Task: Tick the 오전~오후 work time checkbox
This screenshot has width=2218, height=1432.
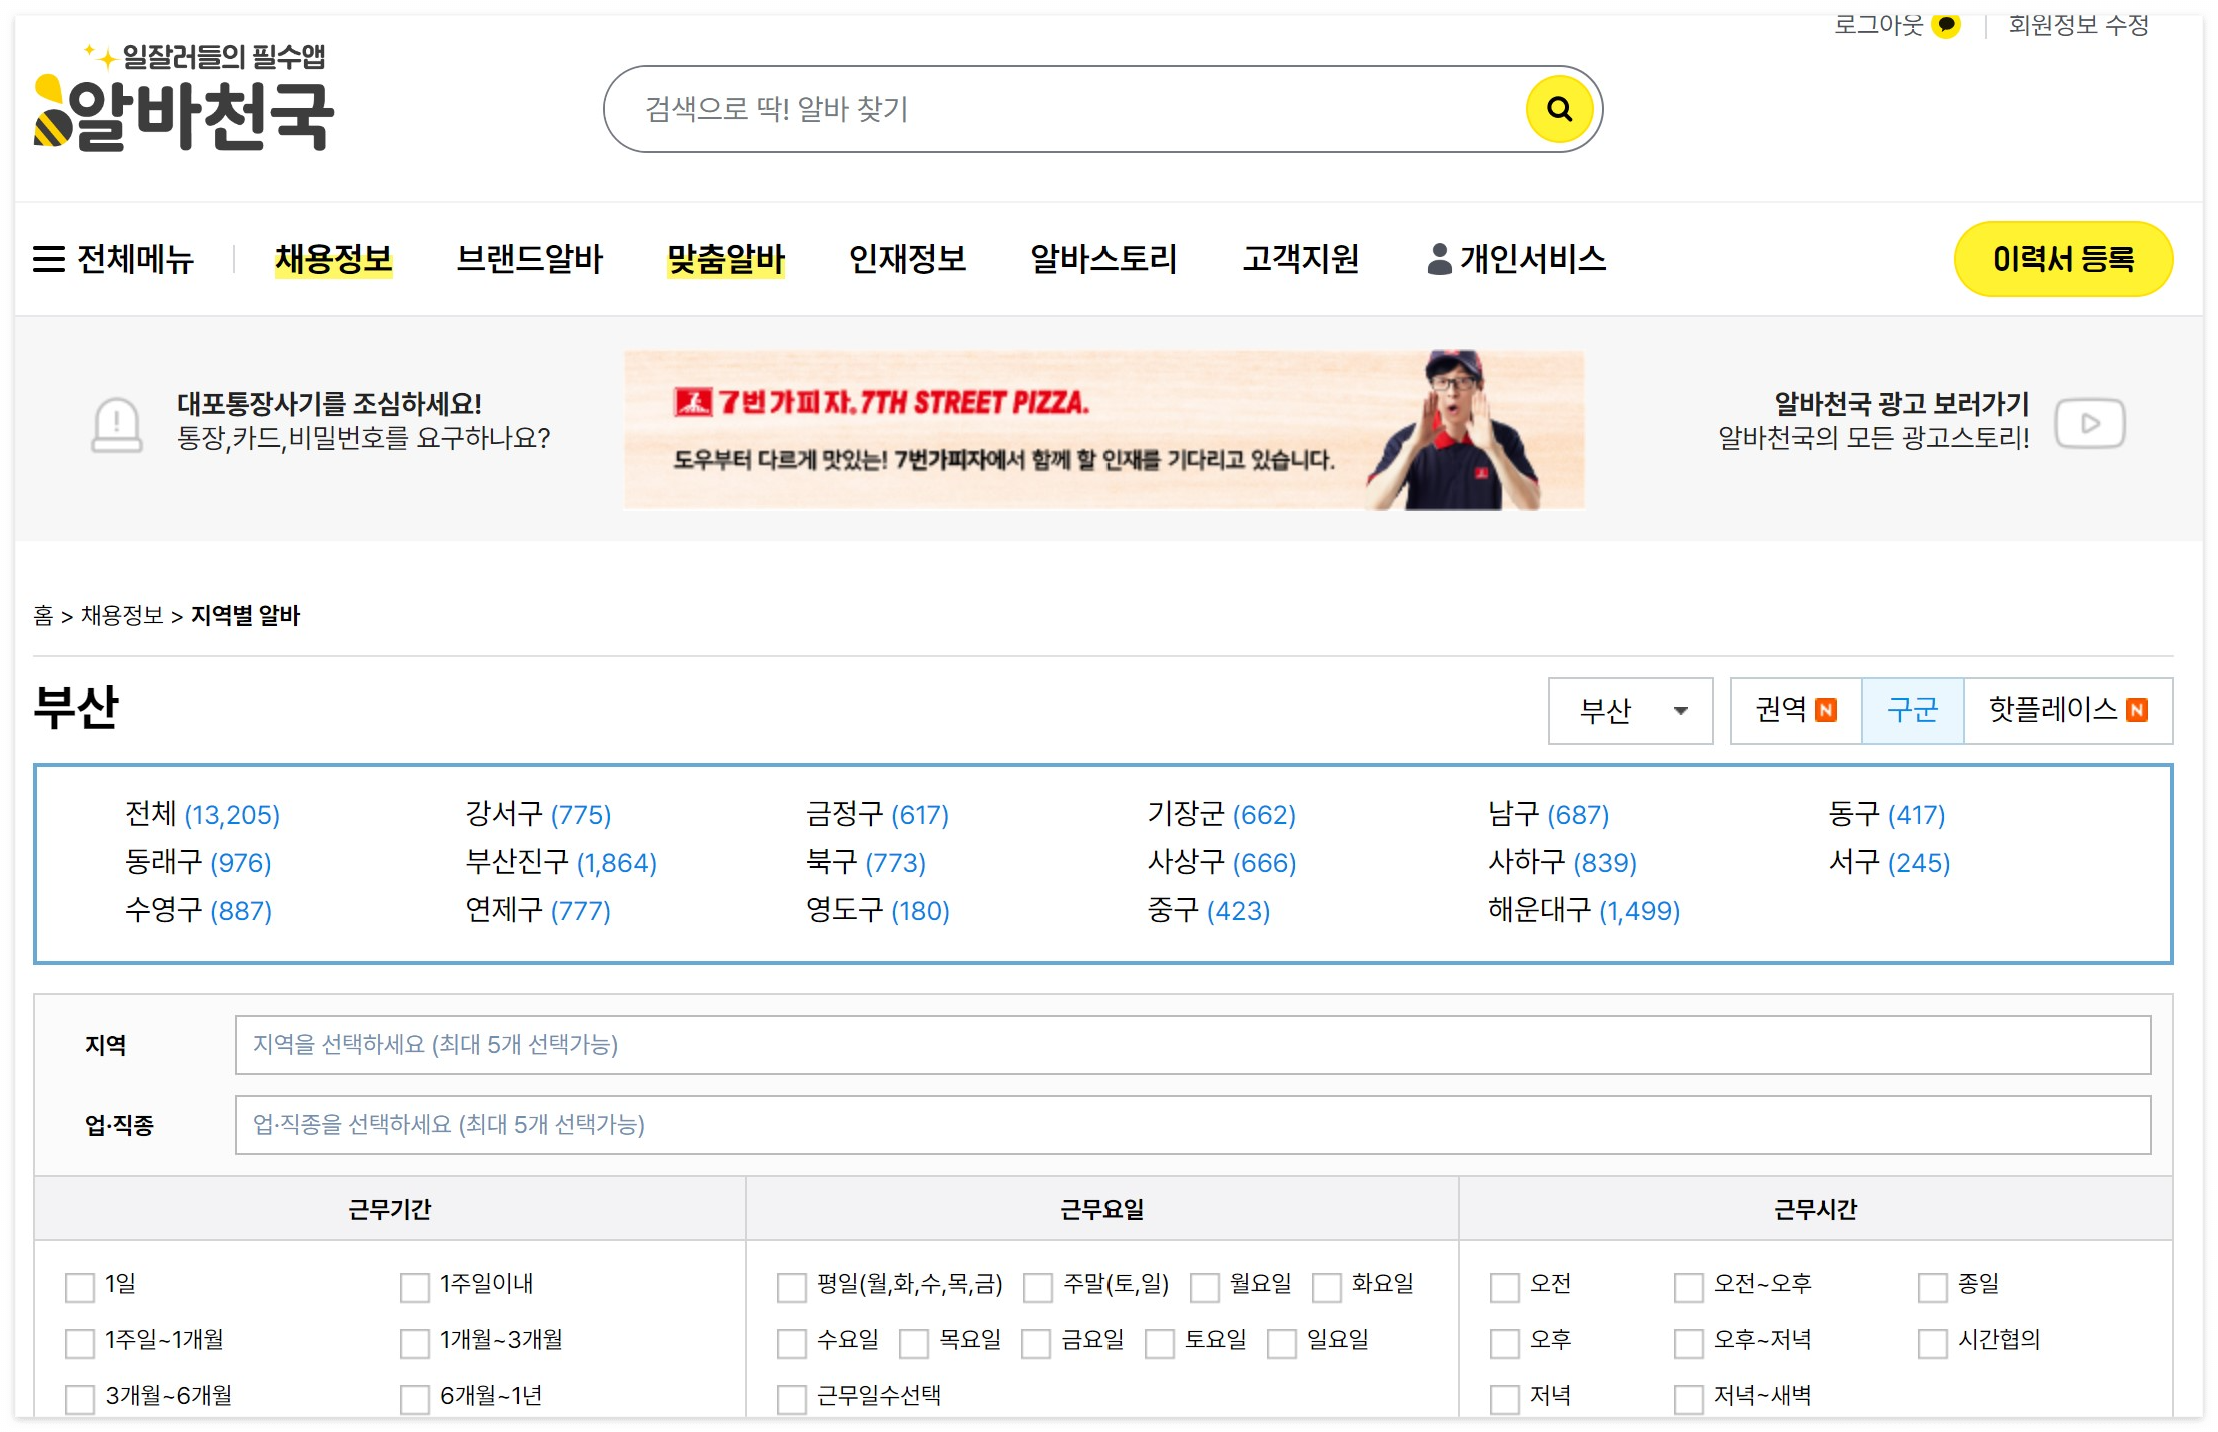Action: coord(1688,1286)
